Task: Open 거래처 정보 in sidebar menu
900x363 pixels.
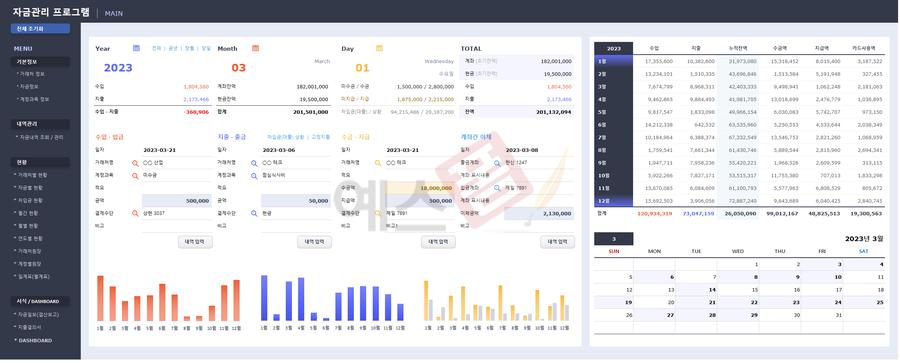Action: pyautogui.click(x=31, y=74)
